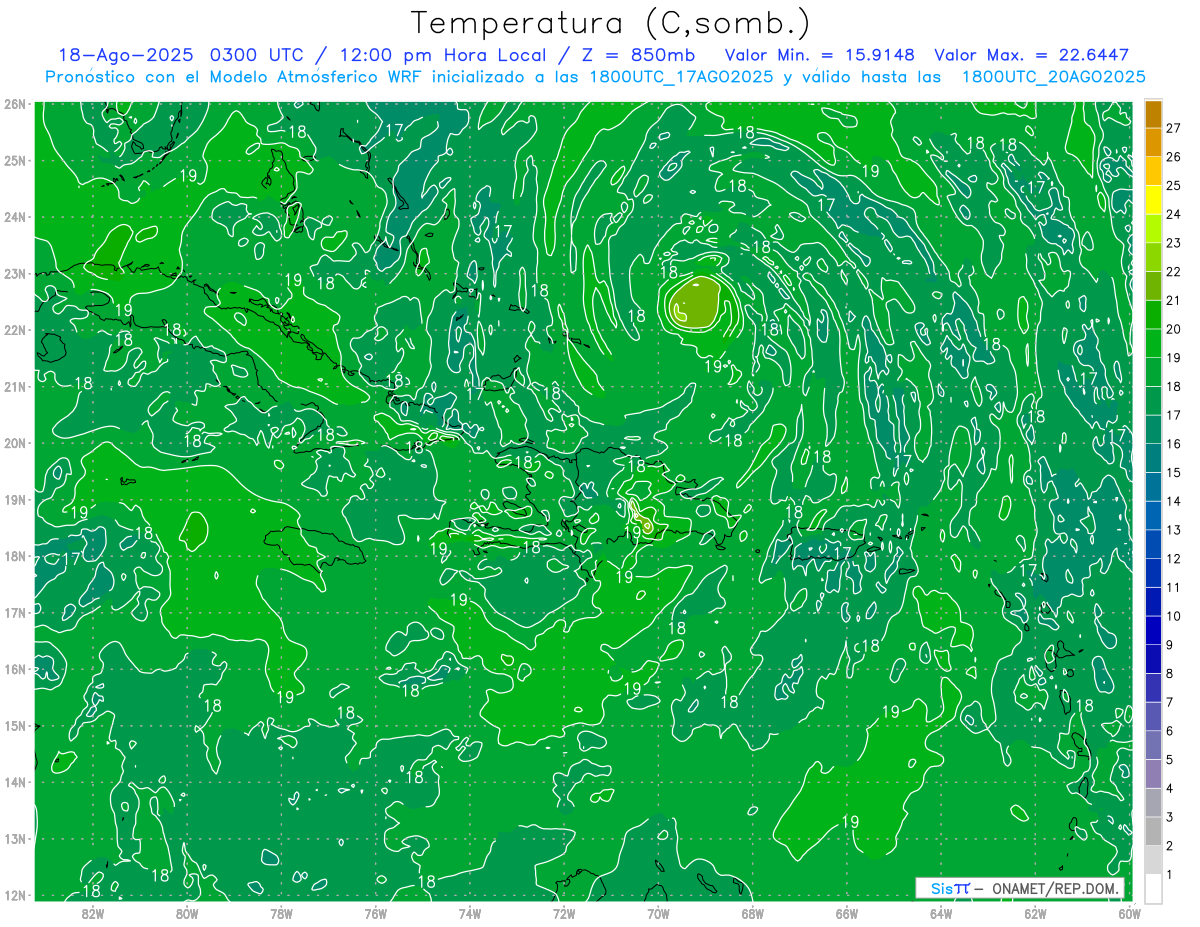
Task: Click the colorbar scale label "4"
Action: coord(1170,789)
